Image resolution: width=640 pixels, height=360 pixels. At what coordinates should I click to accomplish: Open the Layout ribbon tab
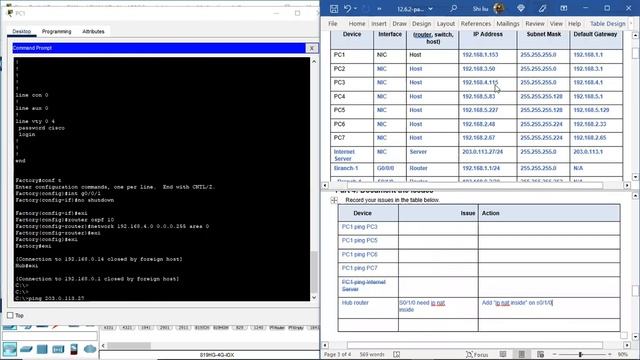446,24
